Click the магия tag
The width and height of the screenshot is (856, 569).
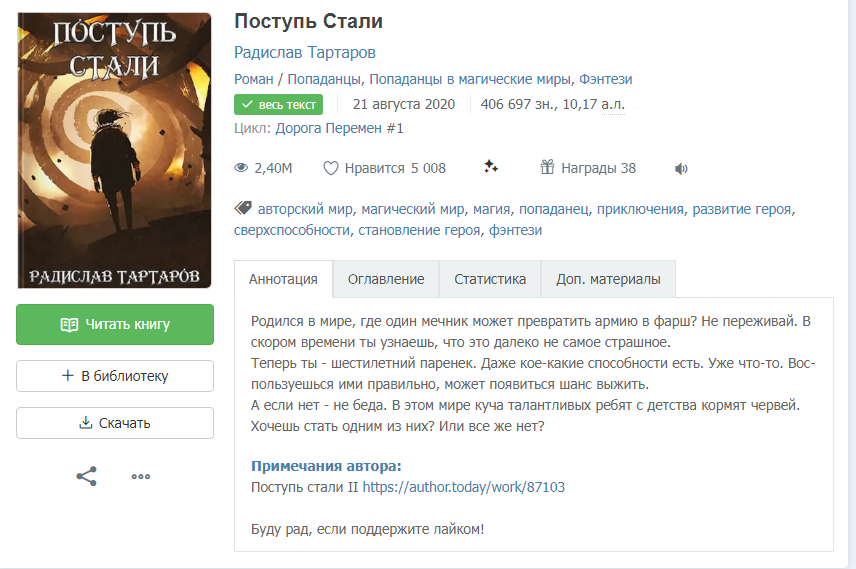(x=491, y=209)
